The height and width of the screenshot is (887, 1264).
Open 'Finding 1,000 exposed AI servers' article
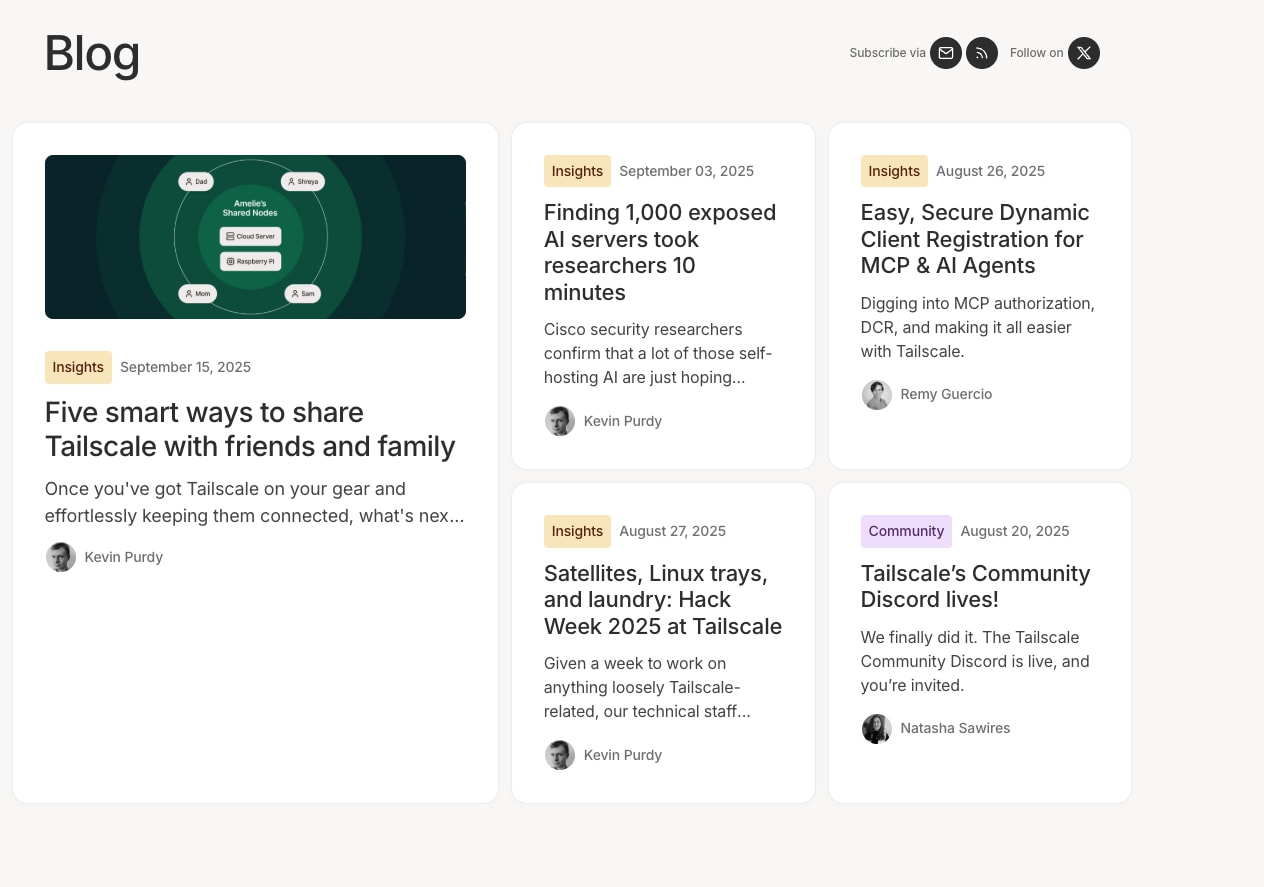point(660,252)
